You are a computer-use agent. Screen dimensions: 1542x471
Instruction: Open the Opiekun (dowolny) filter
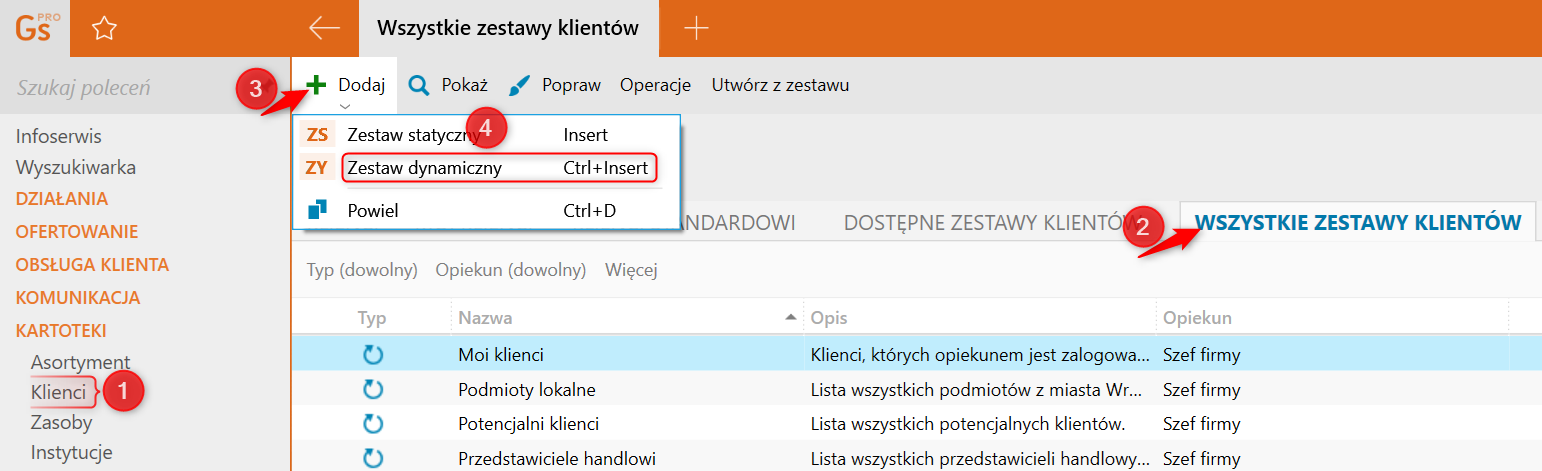click(x=510, y=270)
